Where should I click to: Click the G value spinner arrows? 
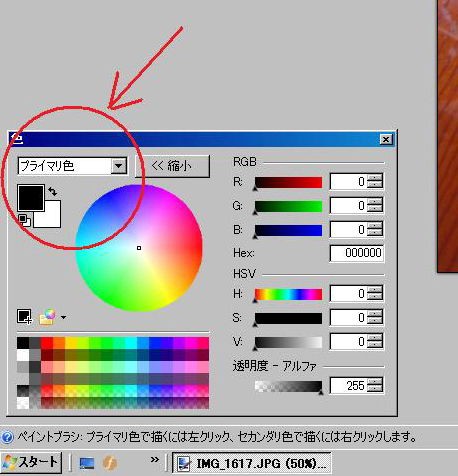pyautogui.click(x=375, y=206)
